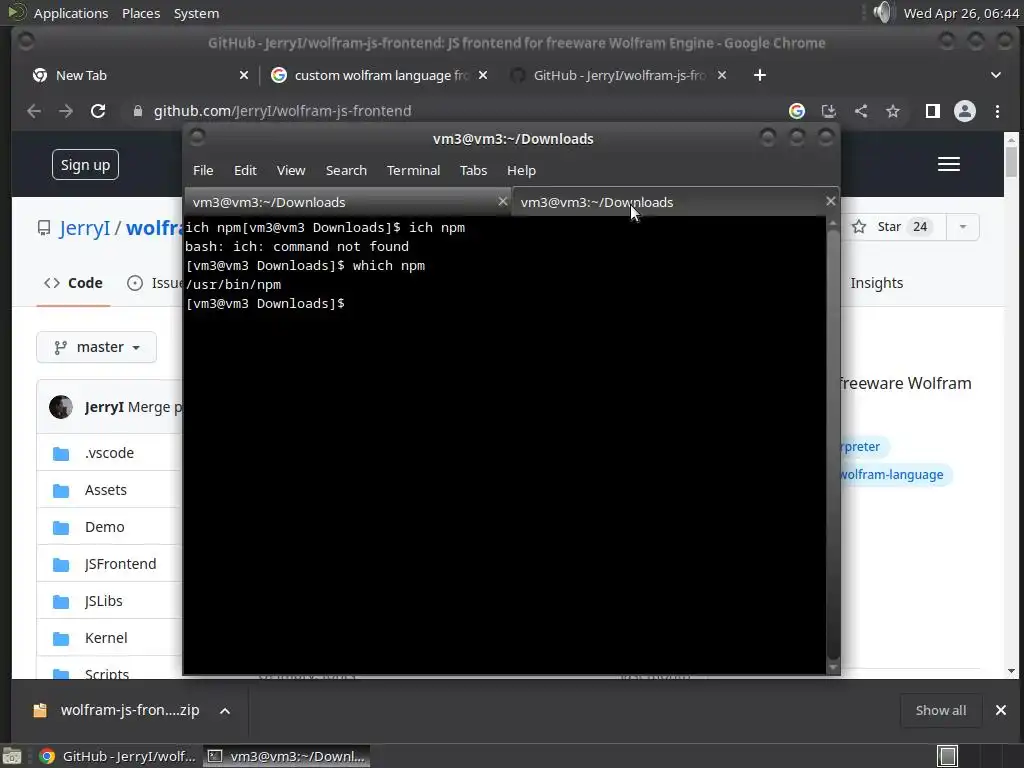
Task: Click the Sign up button on GitHub
Action: 86,165
